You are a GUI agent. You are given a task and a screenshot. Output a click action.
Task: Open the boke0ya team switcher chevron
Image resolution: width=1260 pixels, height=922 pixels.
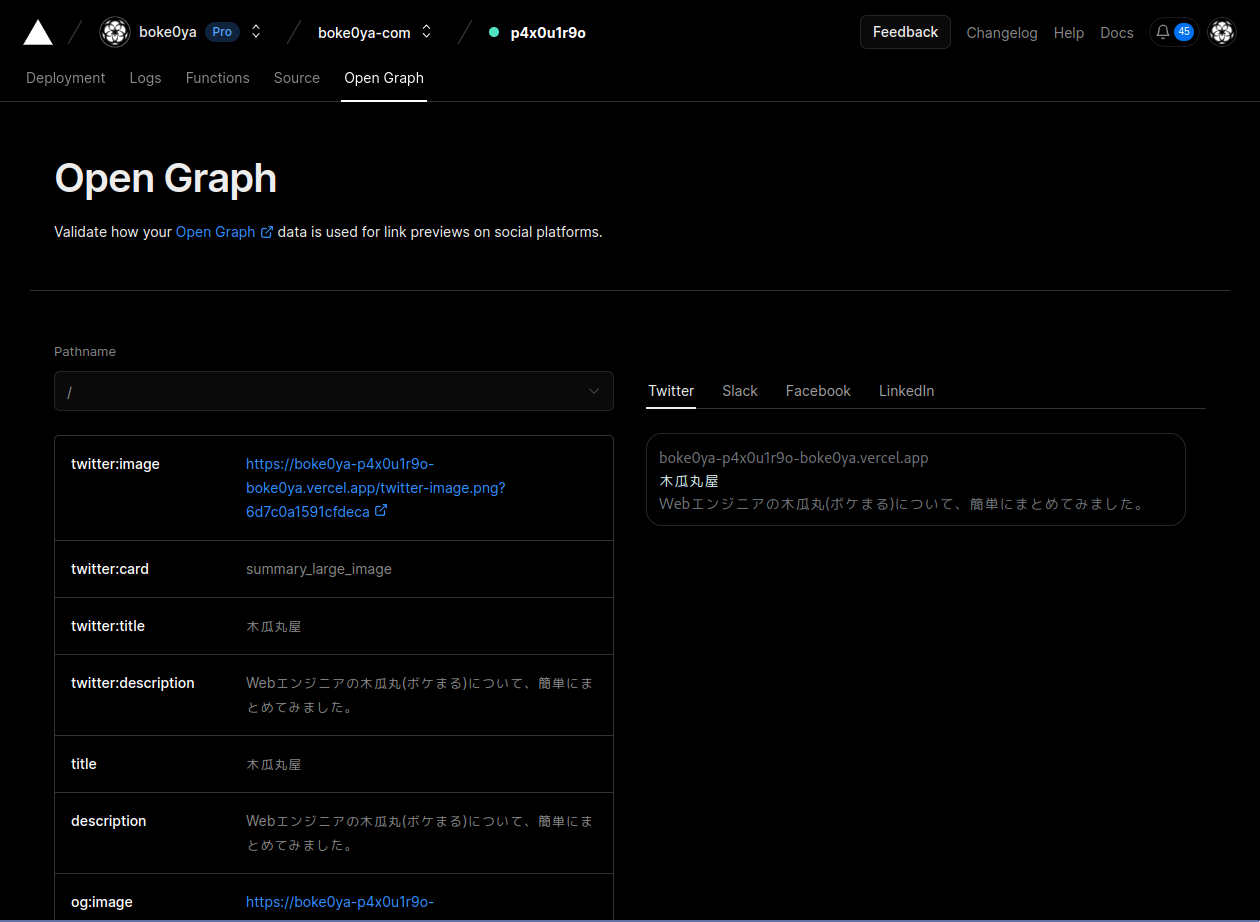coord(256,31)
